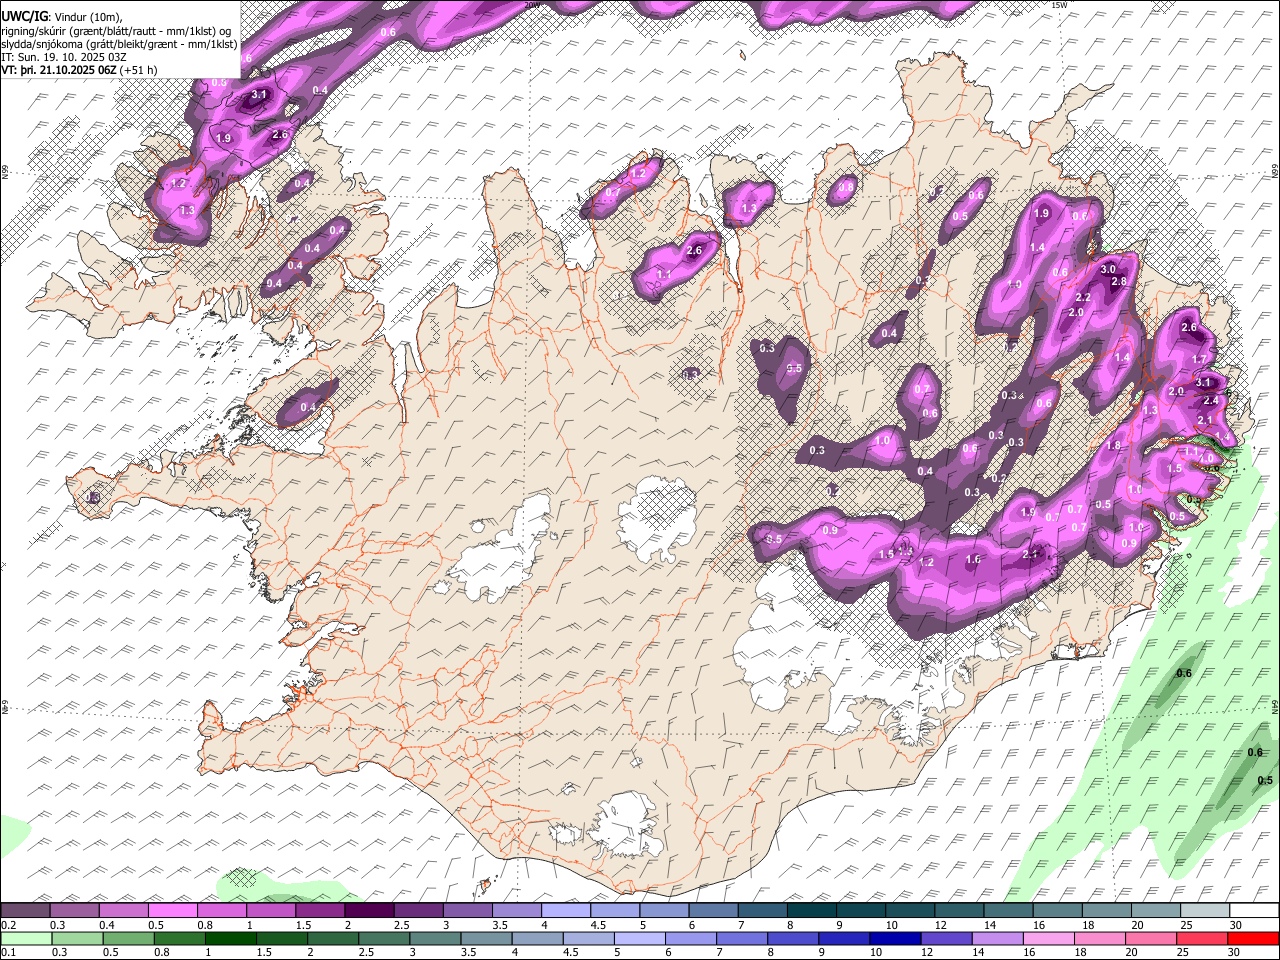Click the darkest green 1–1.5 lower legend swatch
Viewport: 1280px width, 960px height.
pyautogui.click(x=230, y=939)
